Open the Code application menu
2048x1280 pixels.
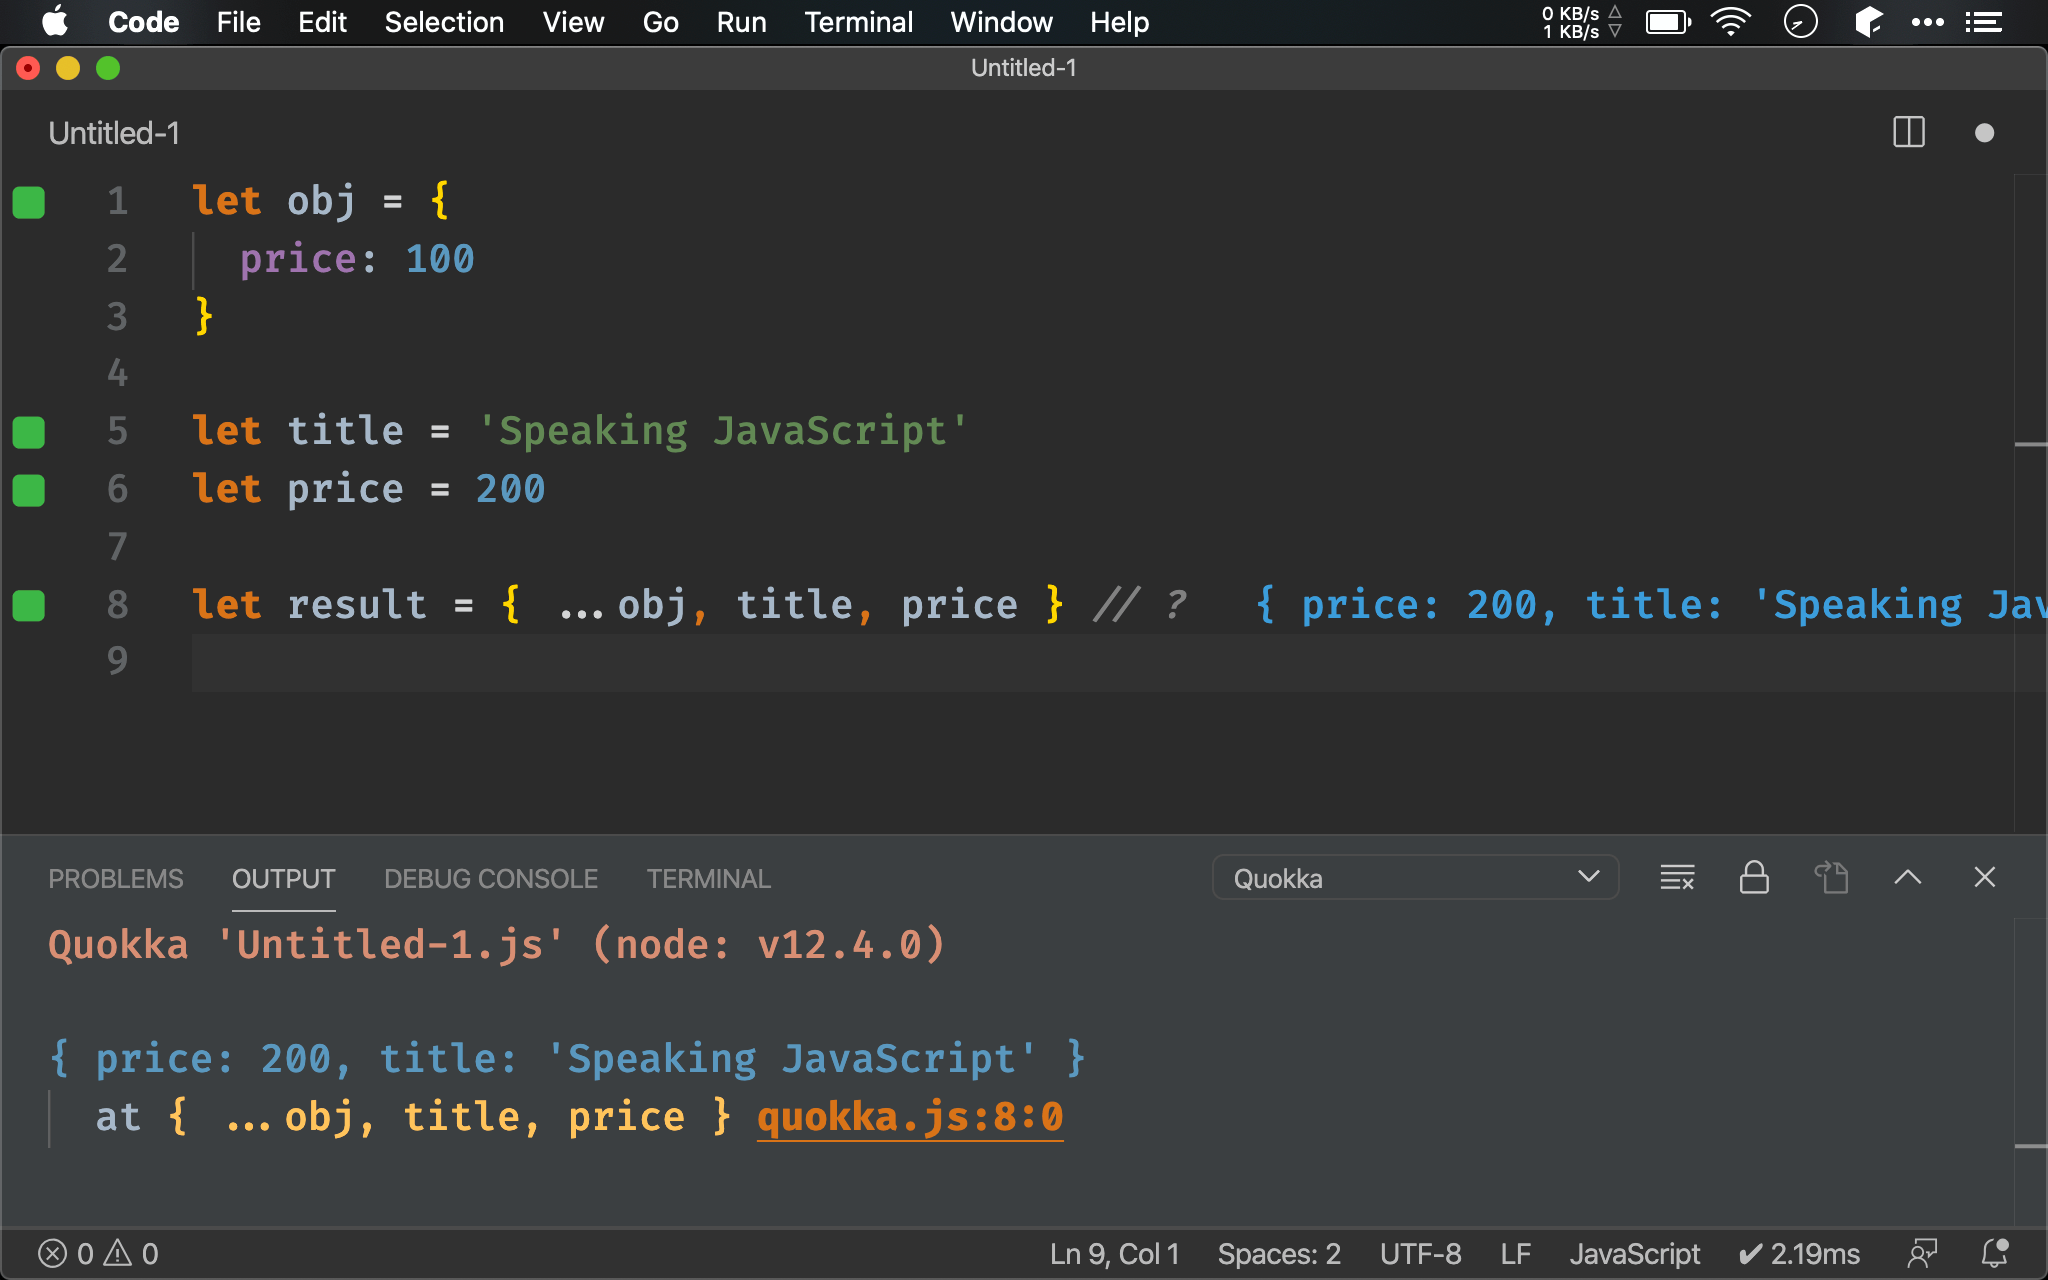[143, 22]
